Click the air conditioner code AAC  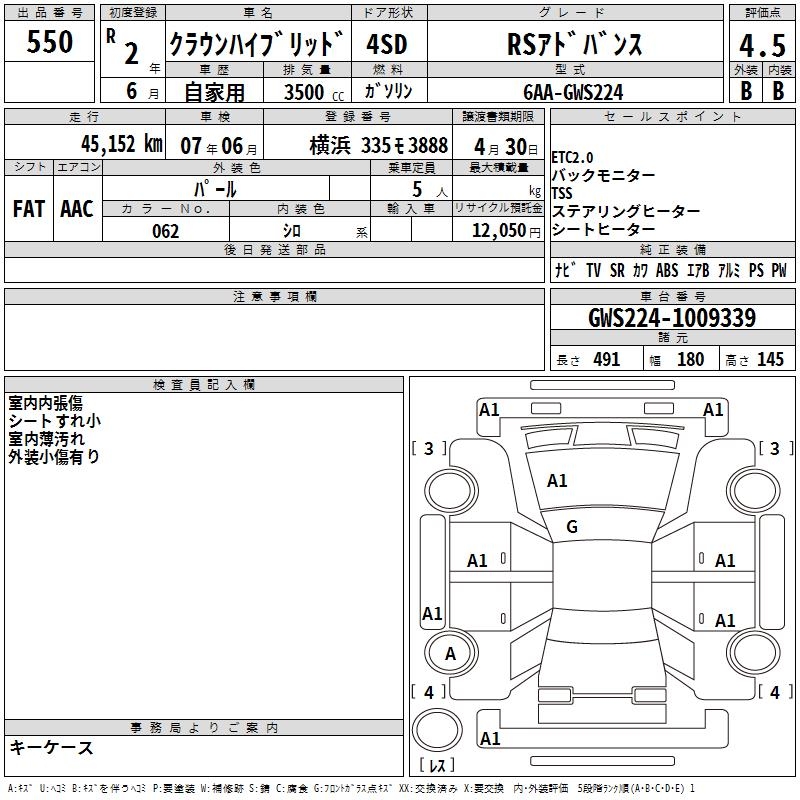[77, 209]
